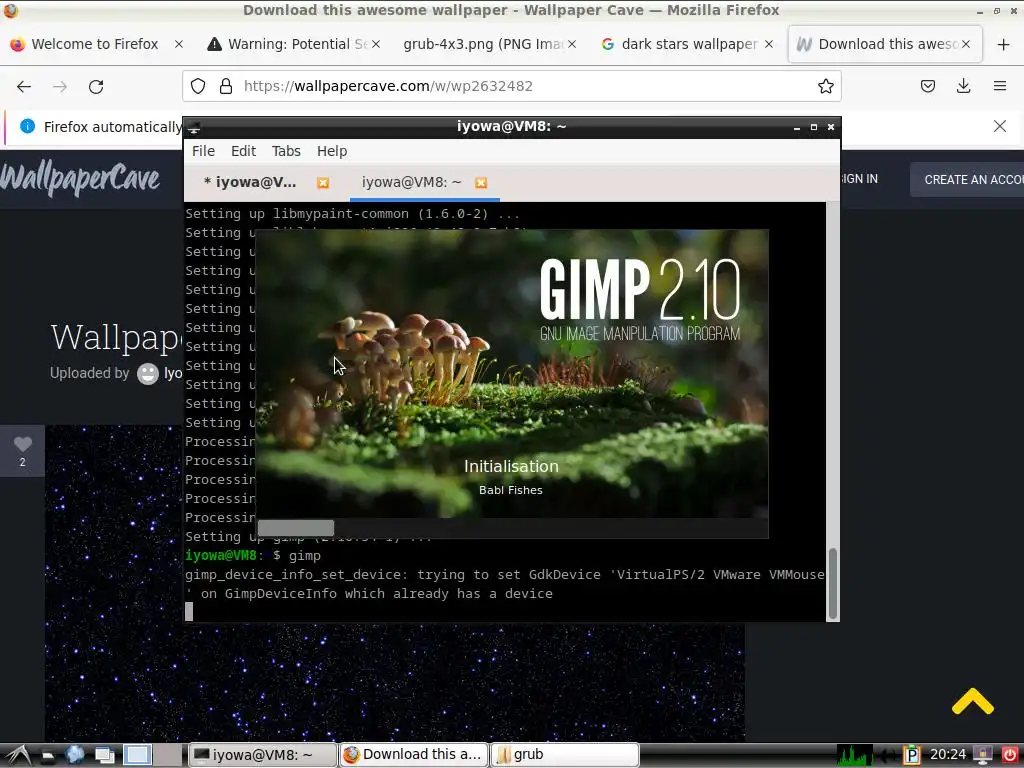Activate grub folder taskbar button

click(x=565, y=755)
